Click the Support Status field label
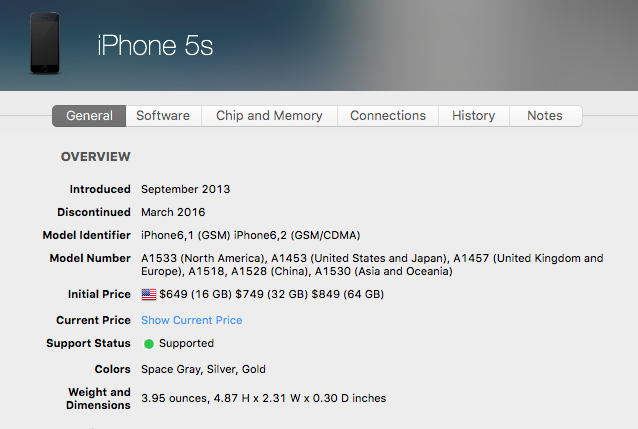This screenshot has width=638, height=429. click(x=89, y=344)
